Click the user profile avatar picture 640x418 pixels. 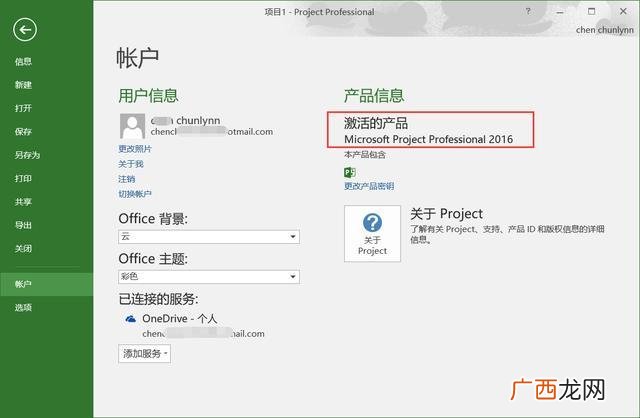[132, 126]
